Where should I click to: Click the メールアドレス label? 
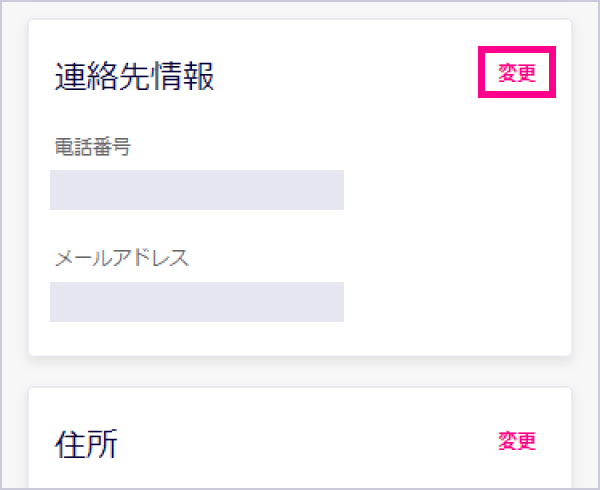(122, 258)
